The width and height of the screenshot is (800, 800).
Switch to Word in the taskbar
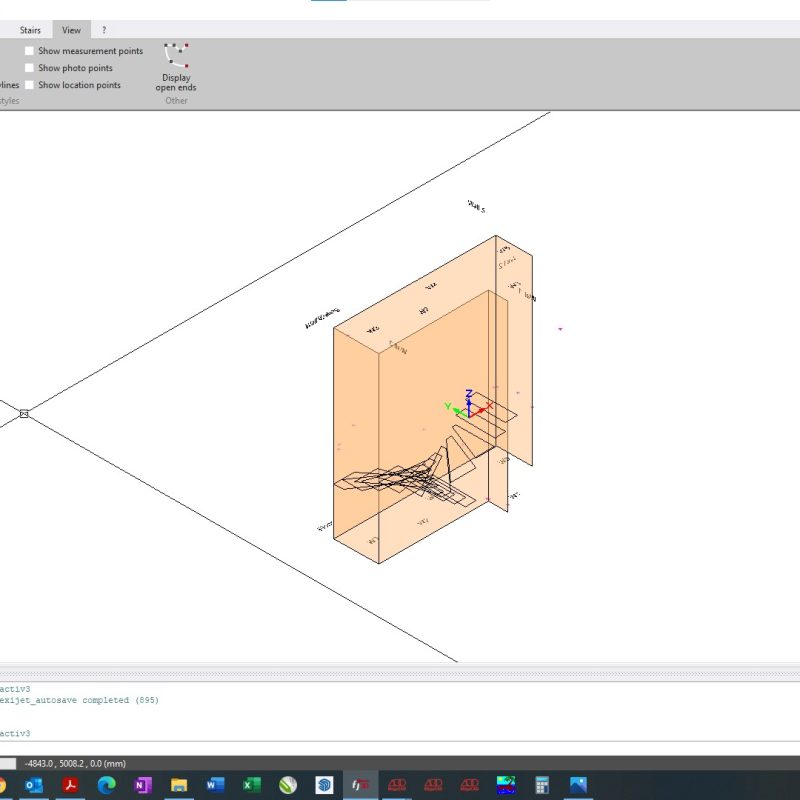pos(215,785)
